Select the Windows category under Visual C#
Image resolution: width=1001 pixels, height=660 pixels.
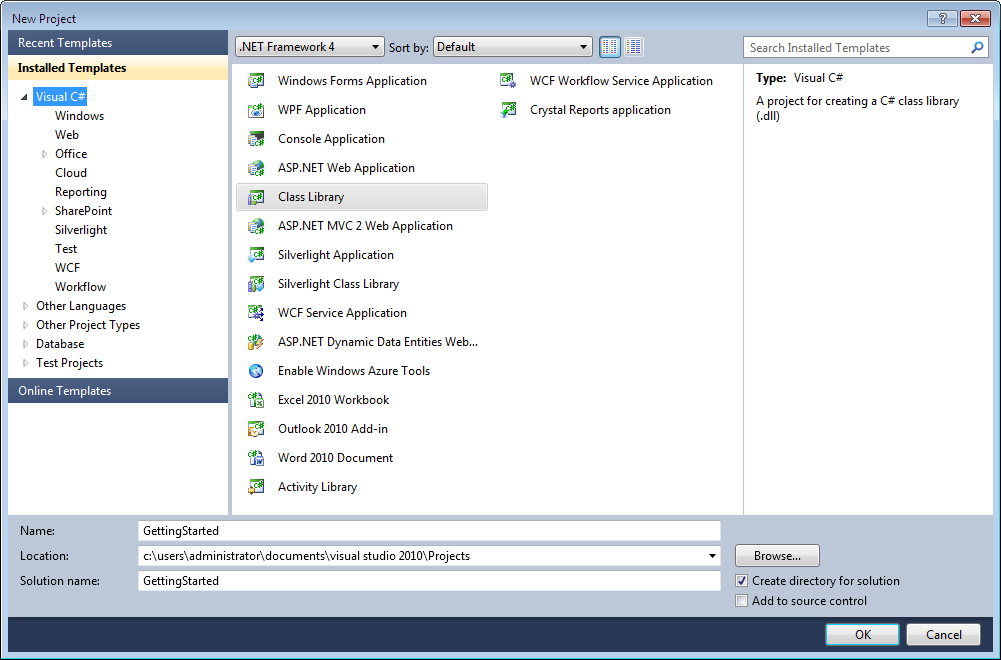79,116
